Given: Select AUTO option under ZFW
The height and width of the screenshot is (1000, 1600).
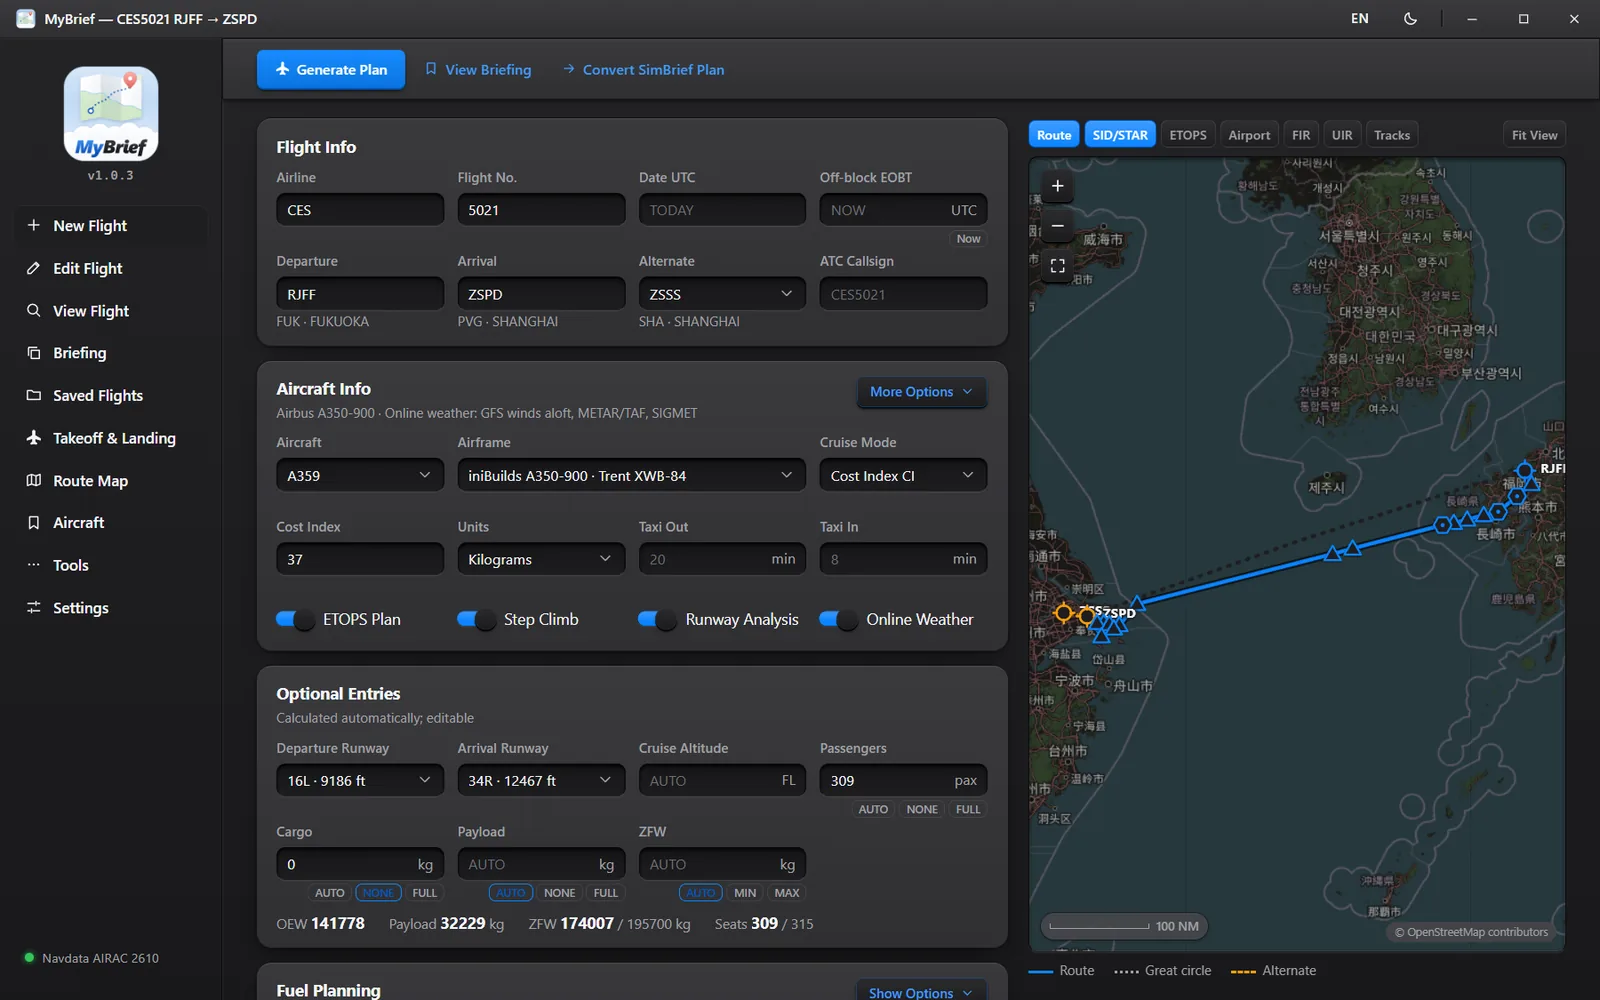Looking at the screenshot, I should [700, 893].
